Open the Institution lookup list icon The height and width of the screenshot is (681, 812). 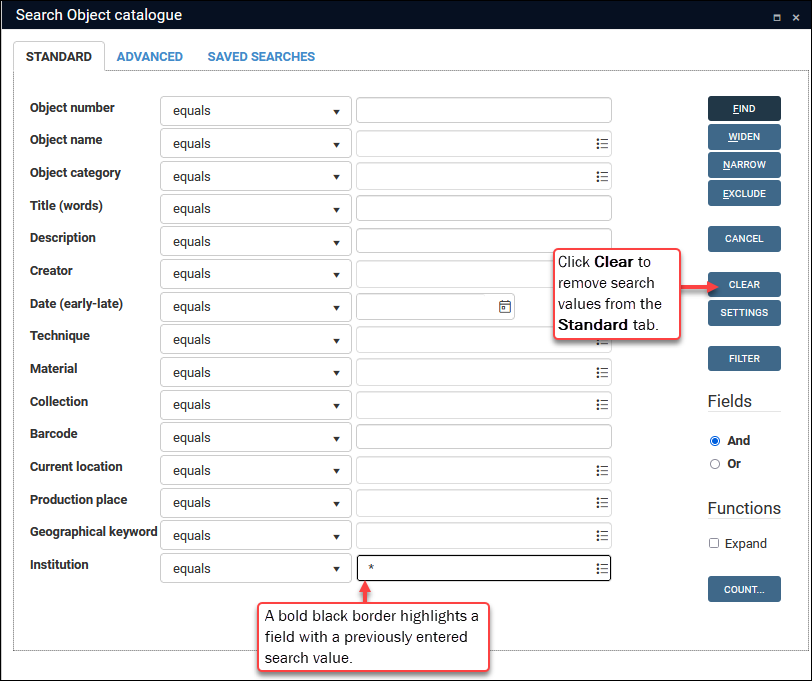602,568
